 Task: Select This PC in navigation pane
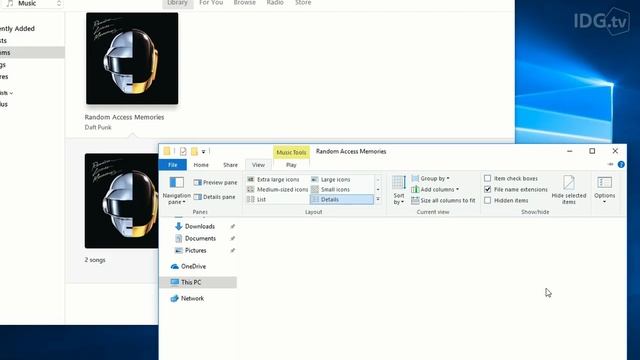(198, 282)
